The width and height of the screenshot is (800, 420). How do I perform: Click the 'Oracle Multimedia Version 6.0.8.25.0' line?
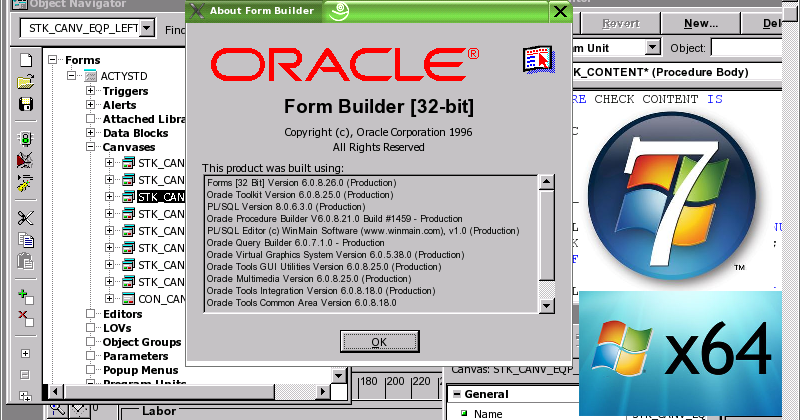pos(309,279)
